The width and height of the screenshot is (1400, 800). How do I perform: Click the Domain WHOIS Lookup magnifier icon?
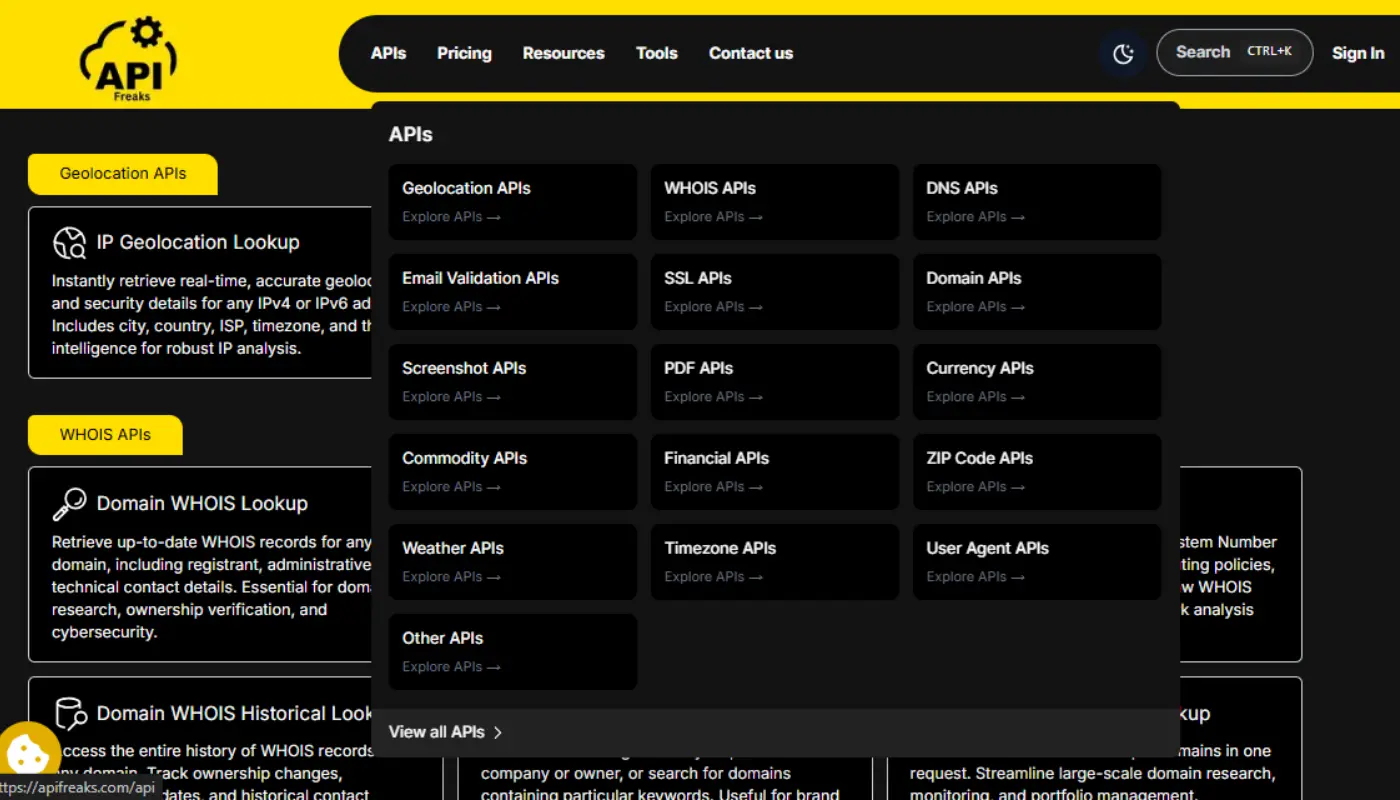pyautogui.click(x=70, y=504)
